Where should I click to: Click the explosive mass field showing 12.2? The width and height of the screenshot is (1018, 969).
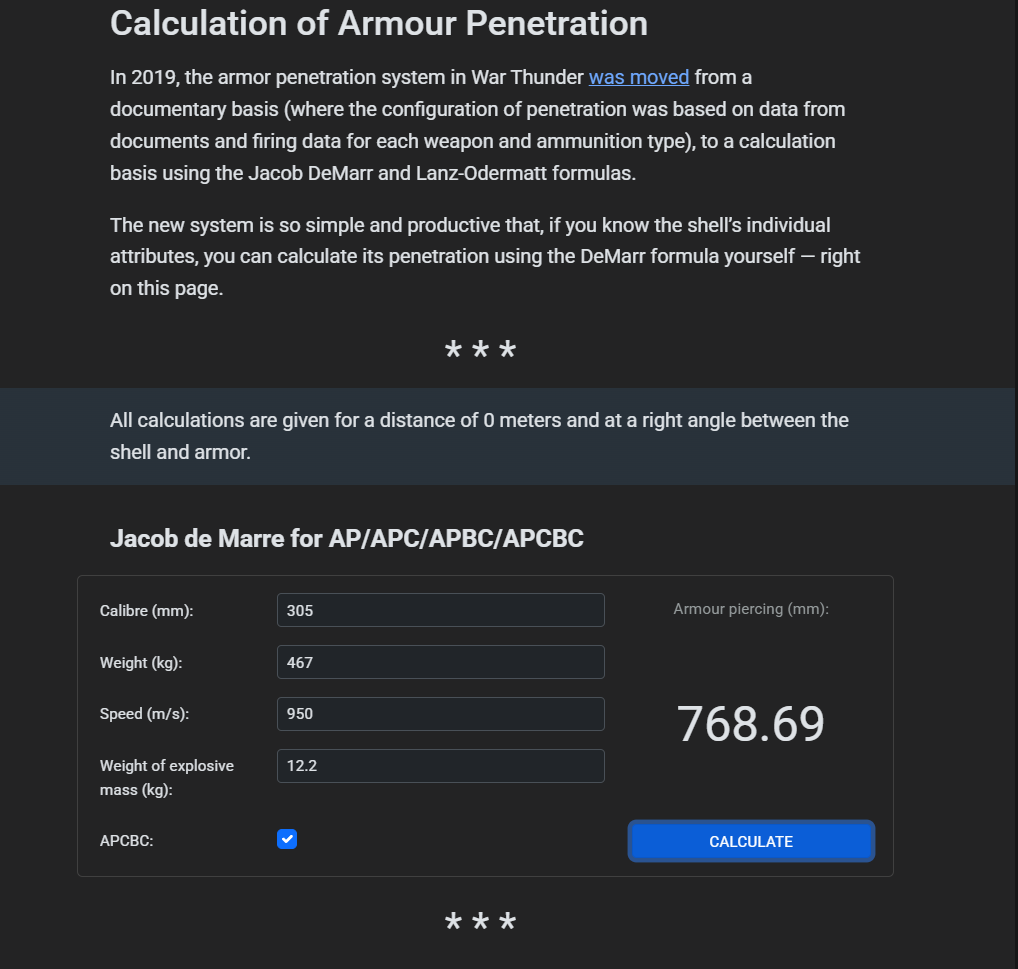click(440, 766)
